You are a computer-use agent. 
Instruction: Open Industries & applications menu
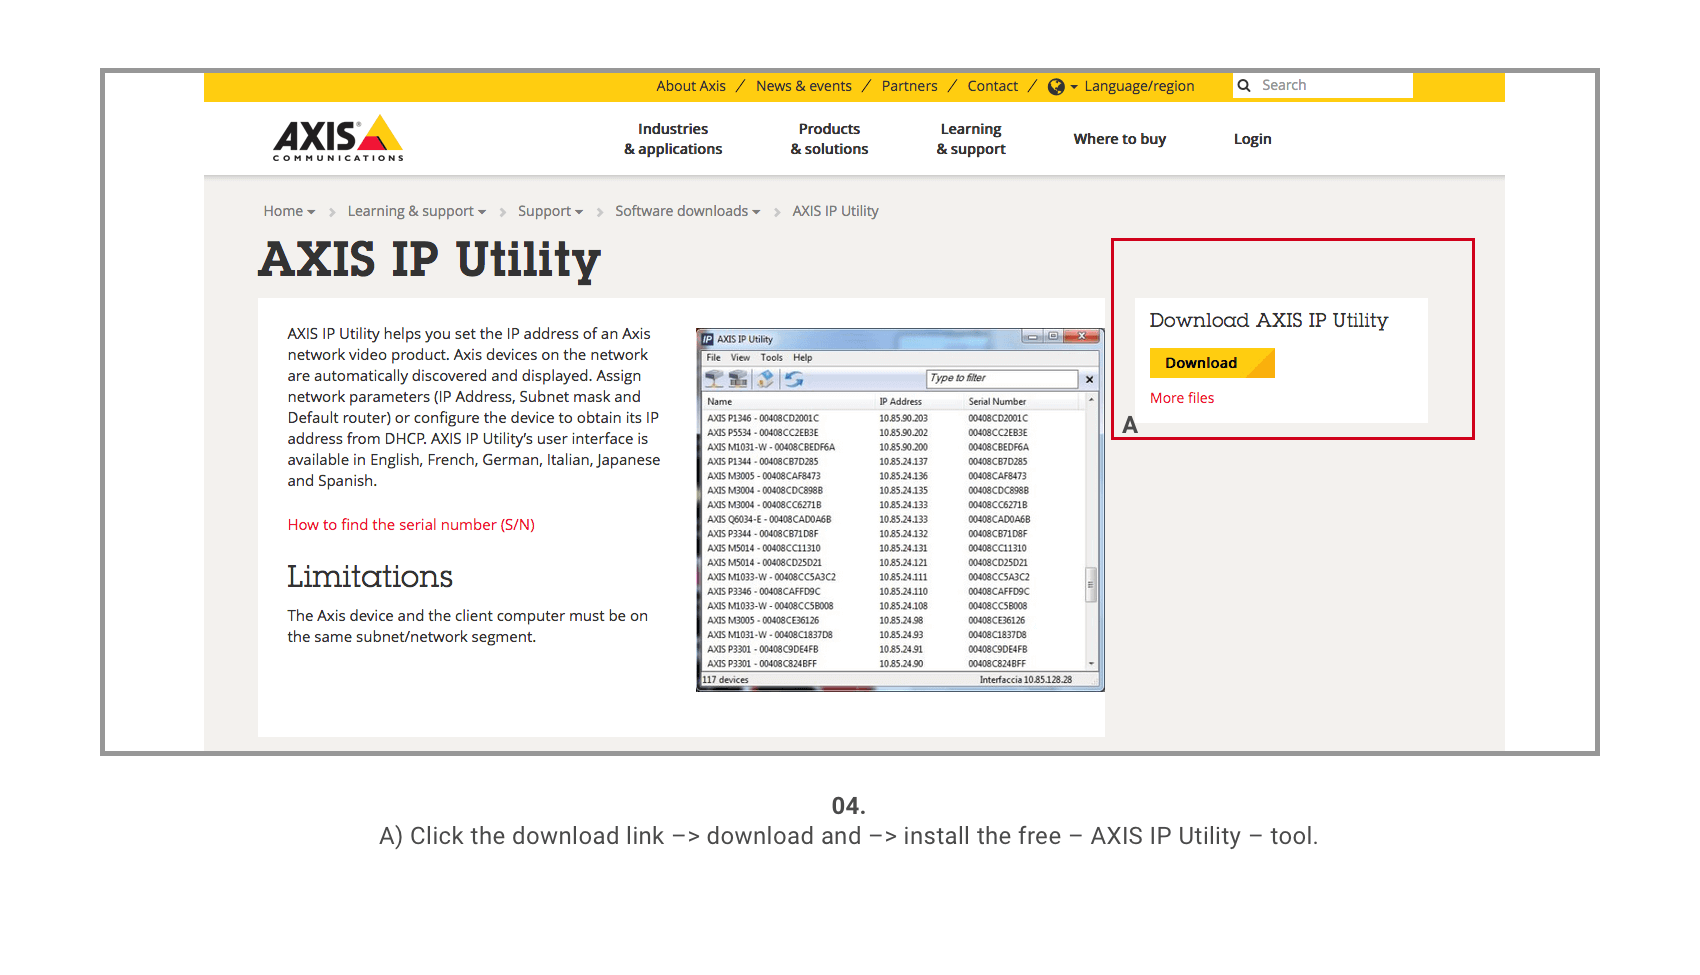point(673,139)
